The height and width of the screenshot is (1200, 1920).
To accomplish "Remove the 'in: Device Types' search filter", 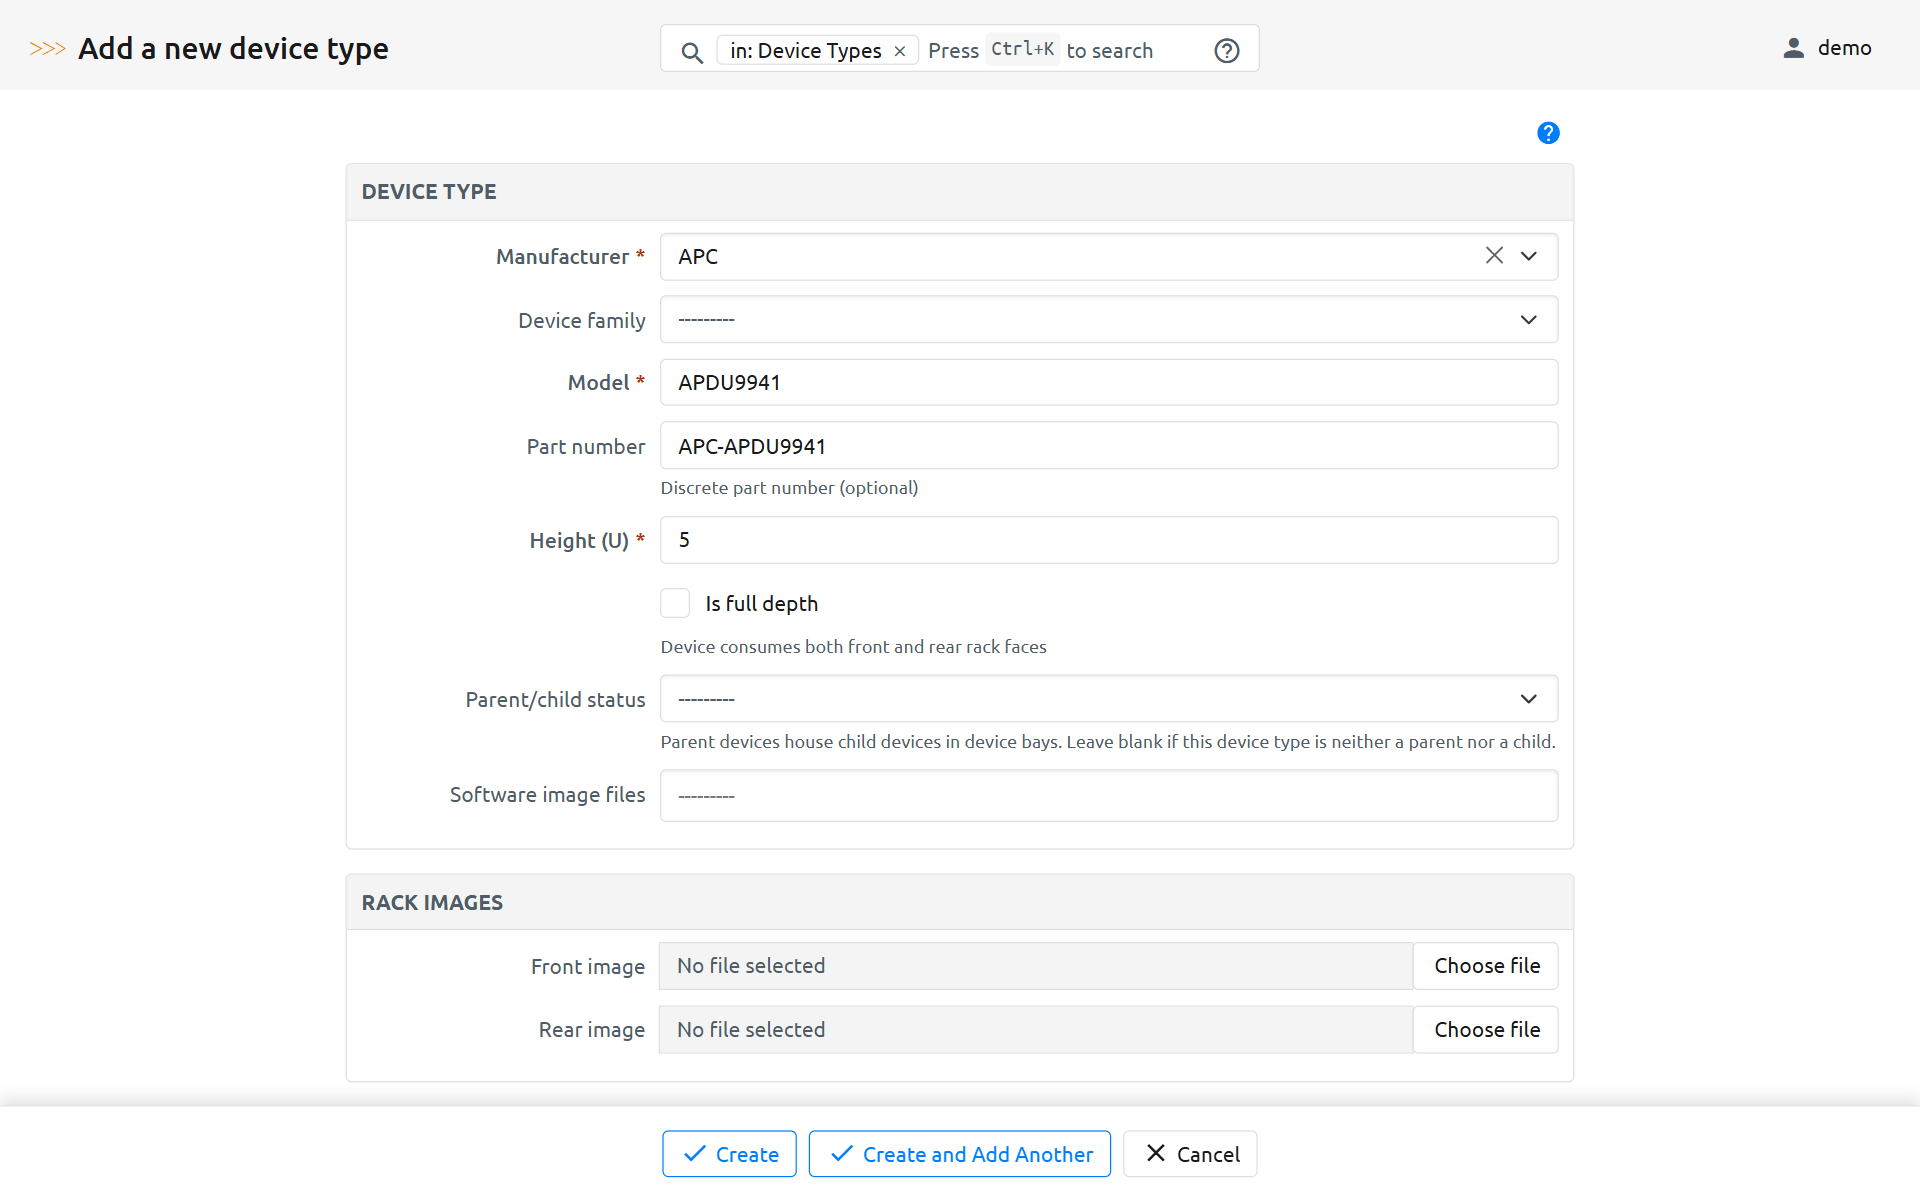I will point(900,51).
